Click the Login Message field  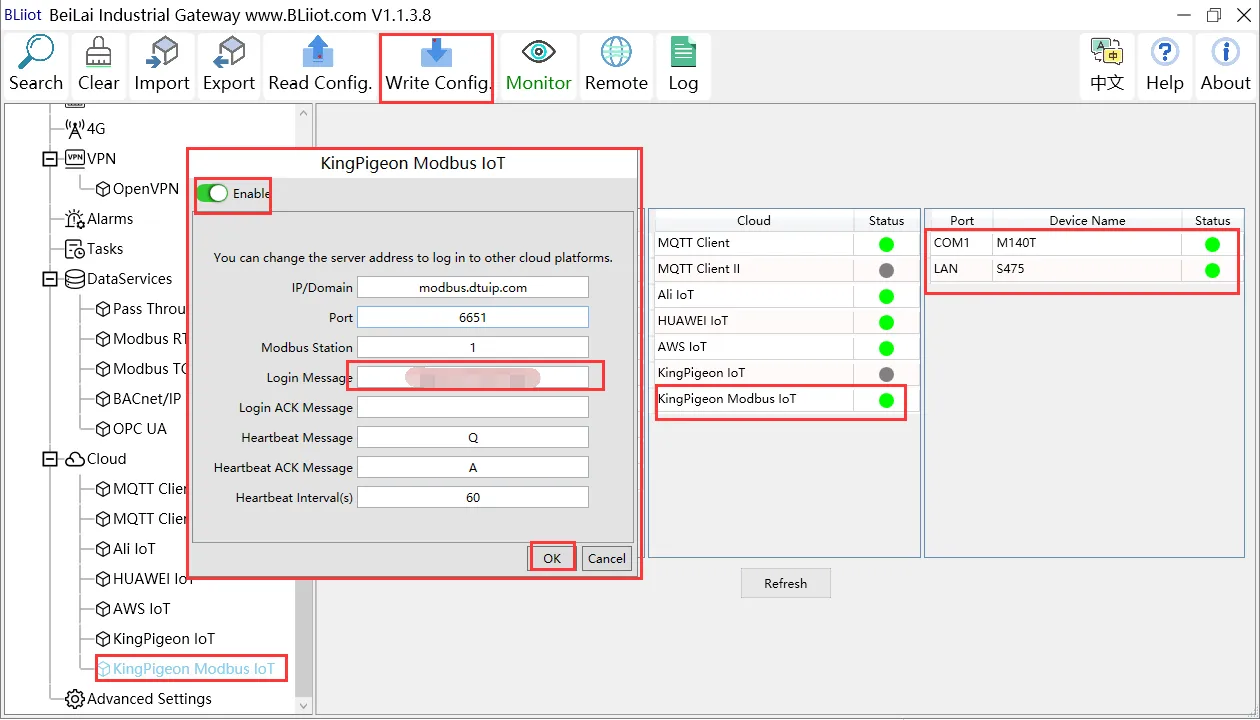pos(473,378)
